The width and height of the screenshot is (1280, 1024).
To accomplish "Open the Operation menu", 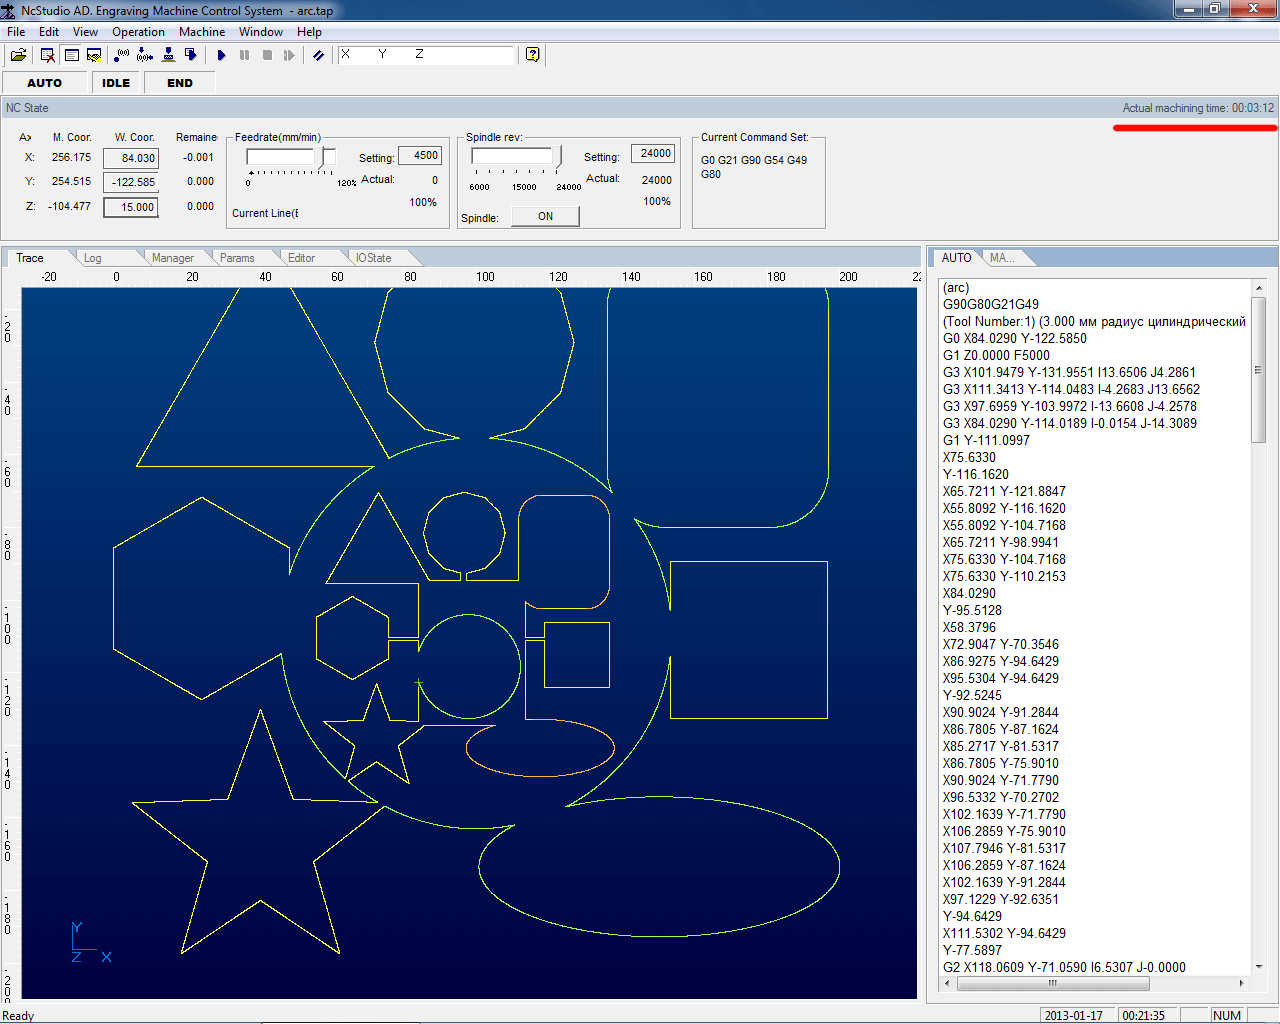I will (138, 32).
